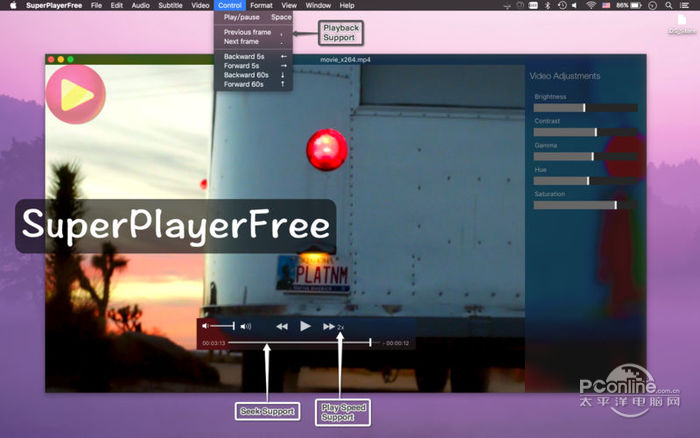The image size is (700, 438).
Task: Click the seek bar playhead marker
Action: click(370, 342)
